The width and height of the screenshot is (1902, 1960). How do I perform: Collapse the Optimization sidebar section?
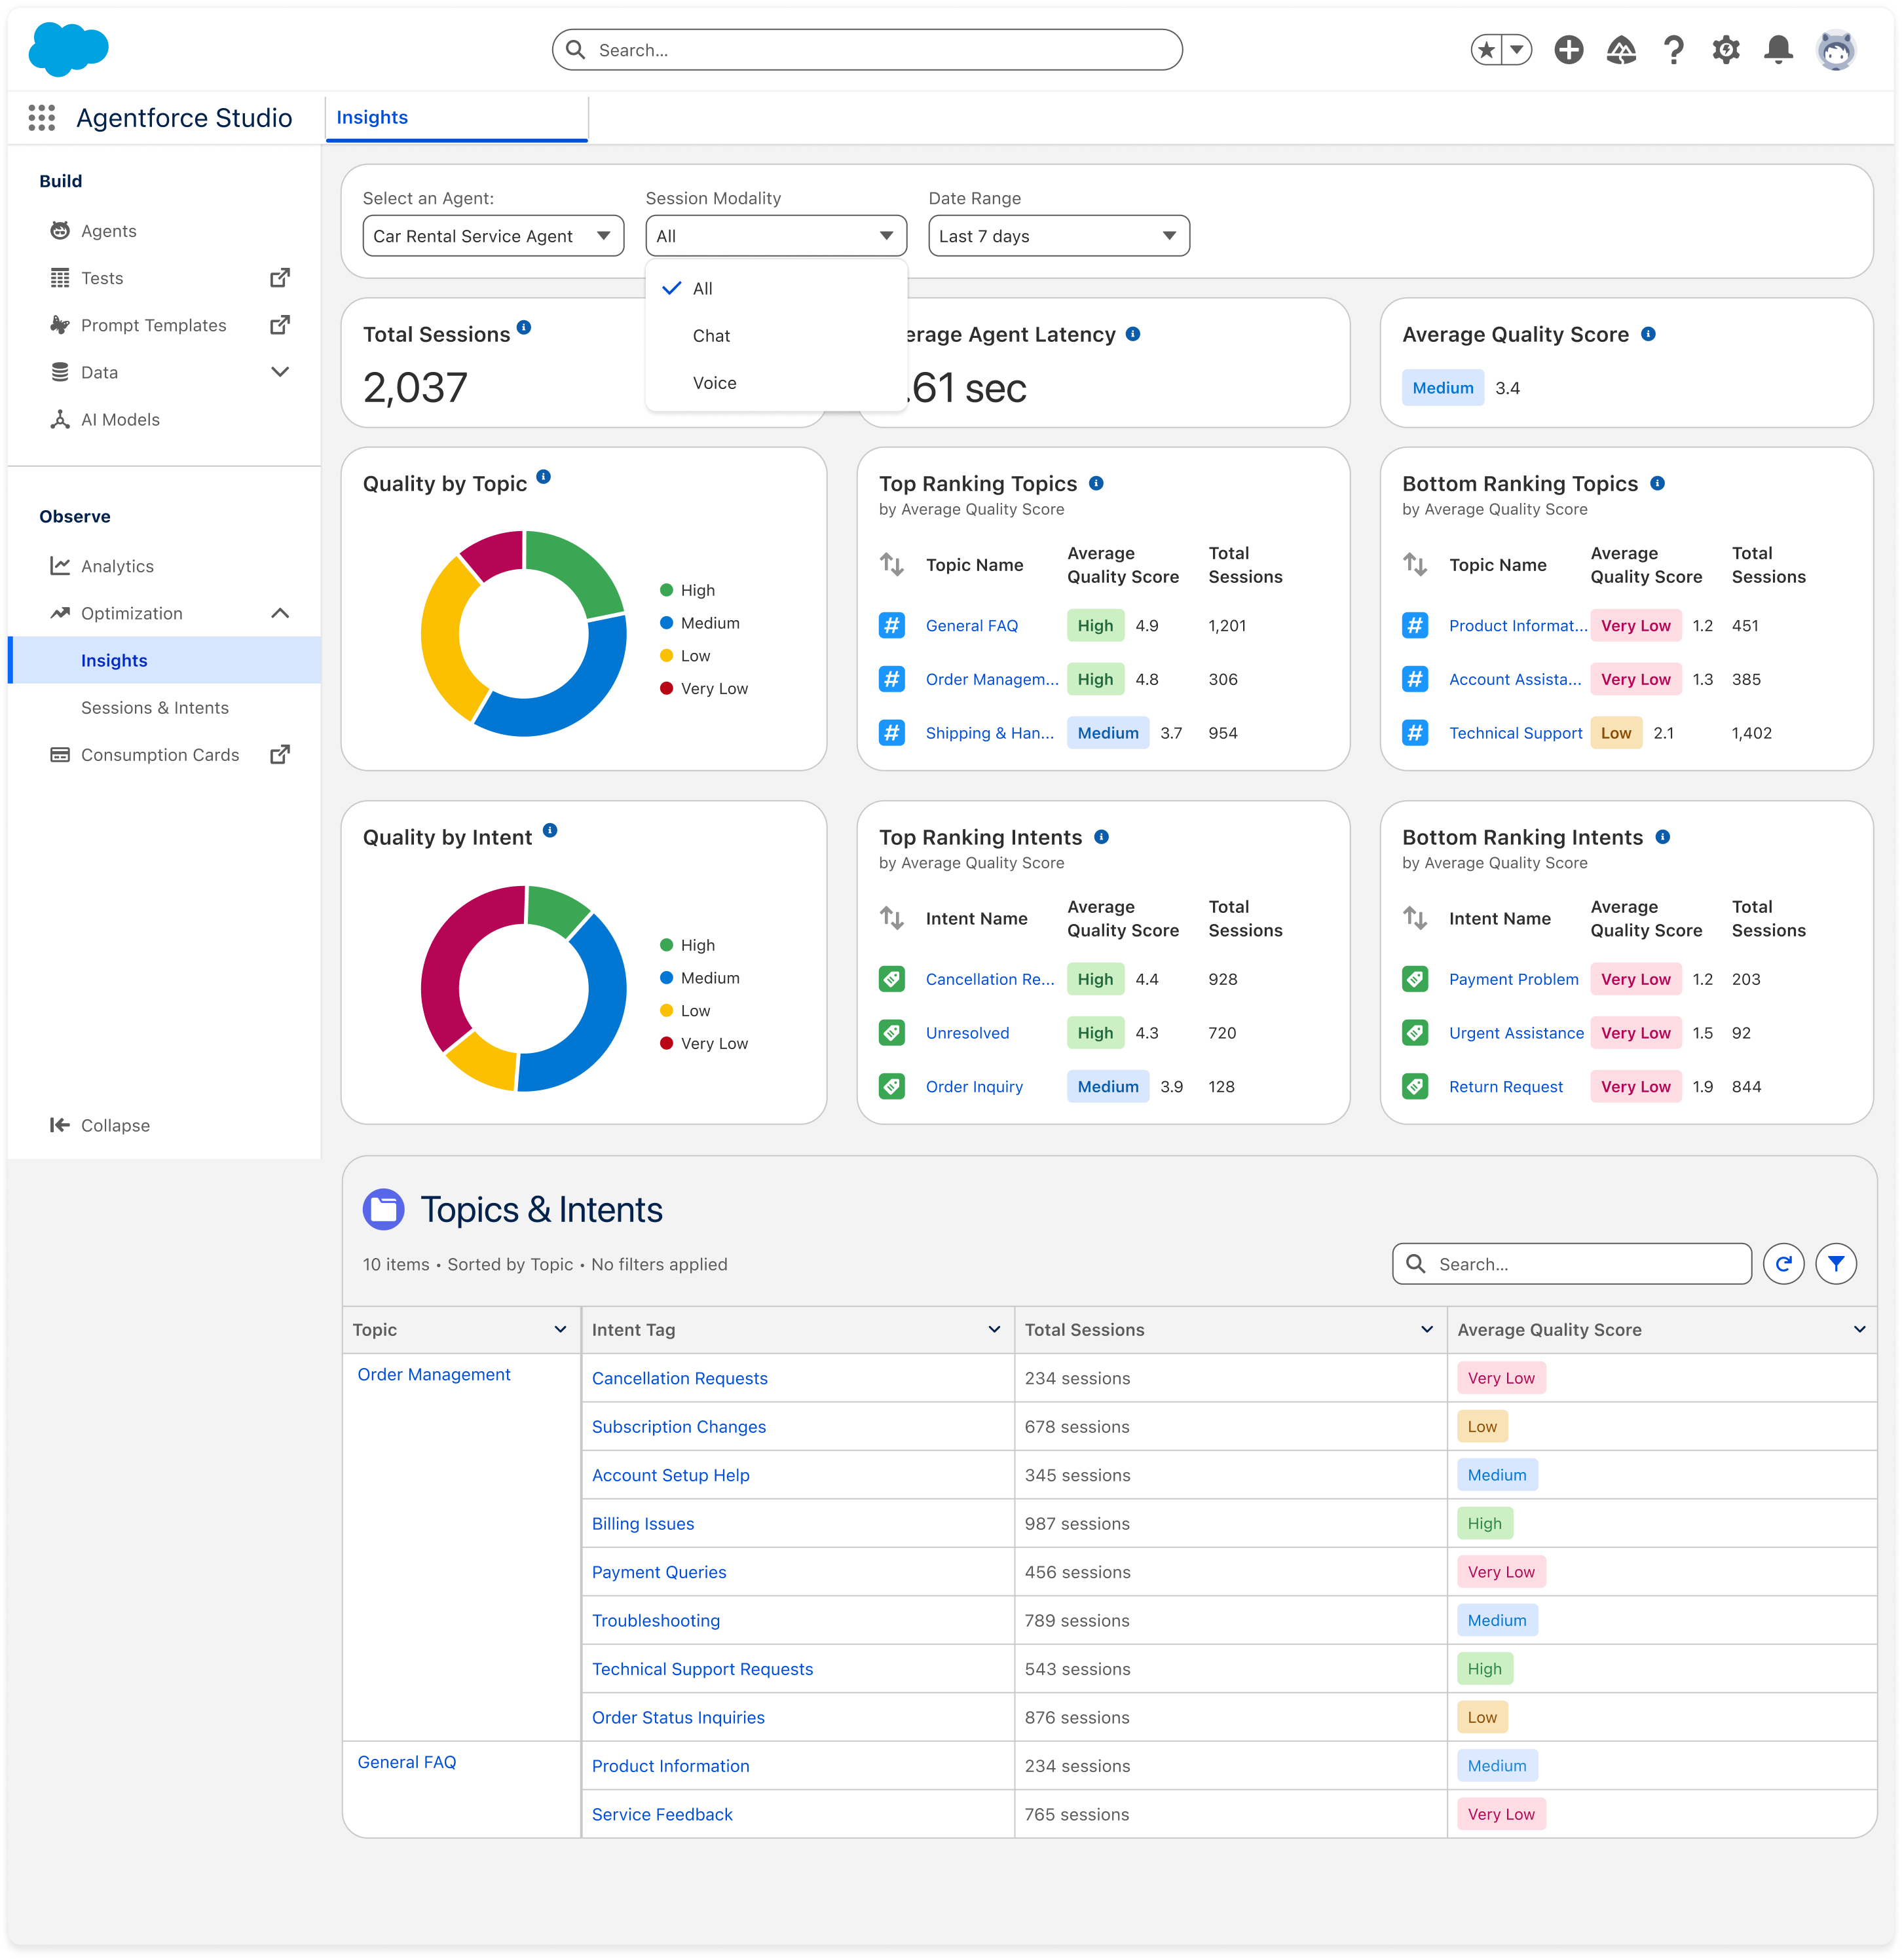(280, 613)
